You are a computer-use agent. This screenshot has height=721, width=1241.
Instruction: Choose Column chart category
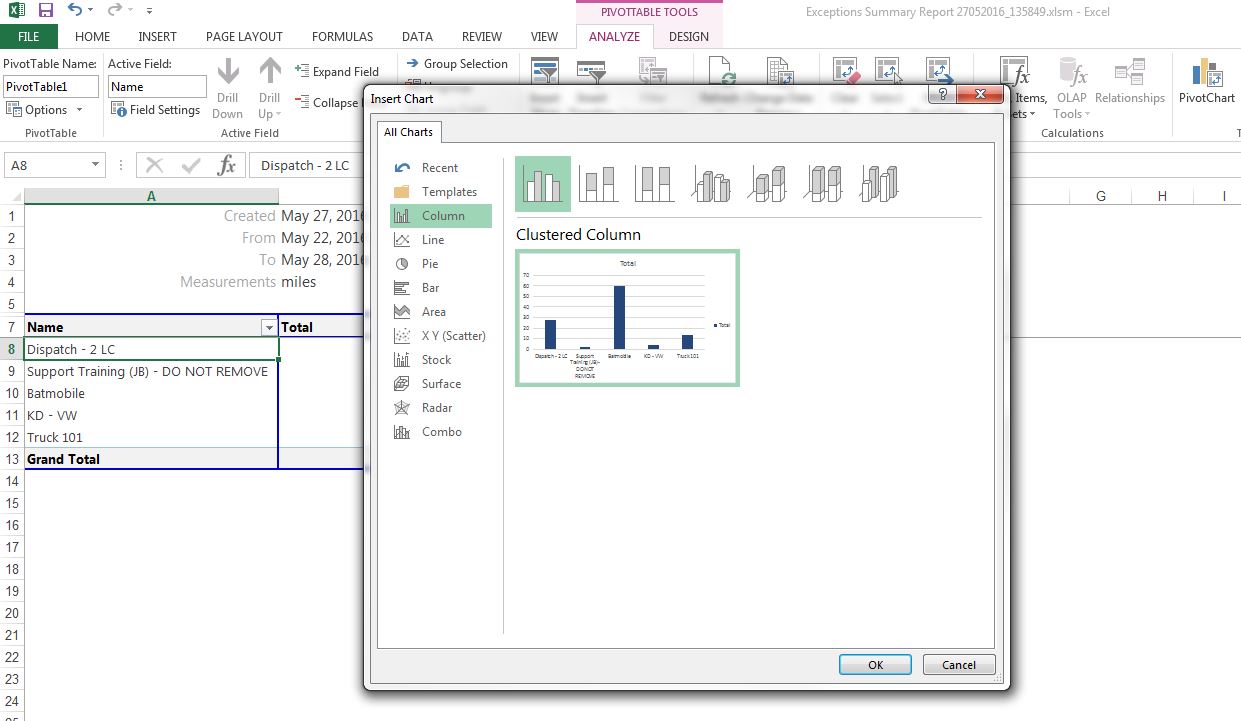pyautogui.click(x=441, y=216)
